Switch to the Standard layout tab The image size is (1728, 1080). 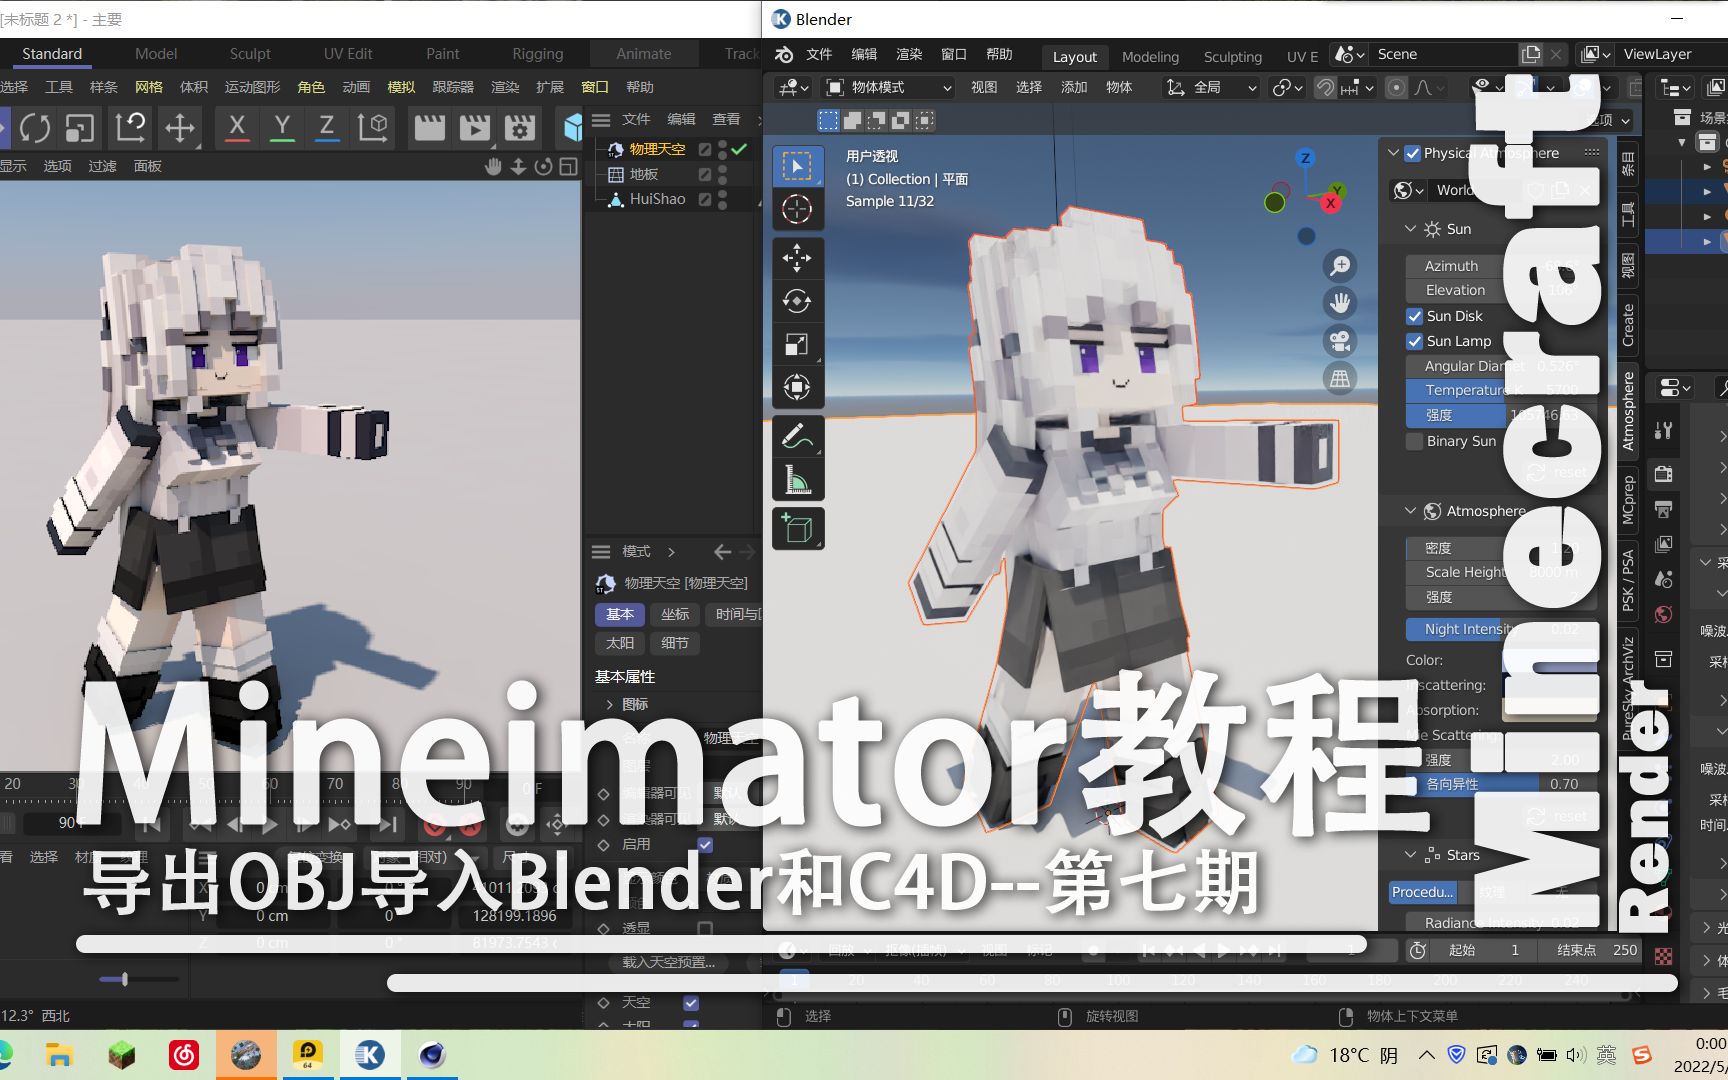(52, 54)
